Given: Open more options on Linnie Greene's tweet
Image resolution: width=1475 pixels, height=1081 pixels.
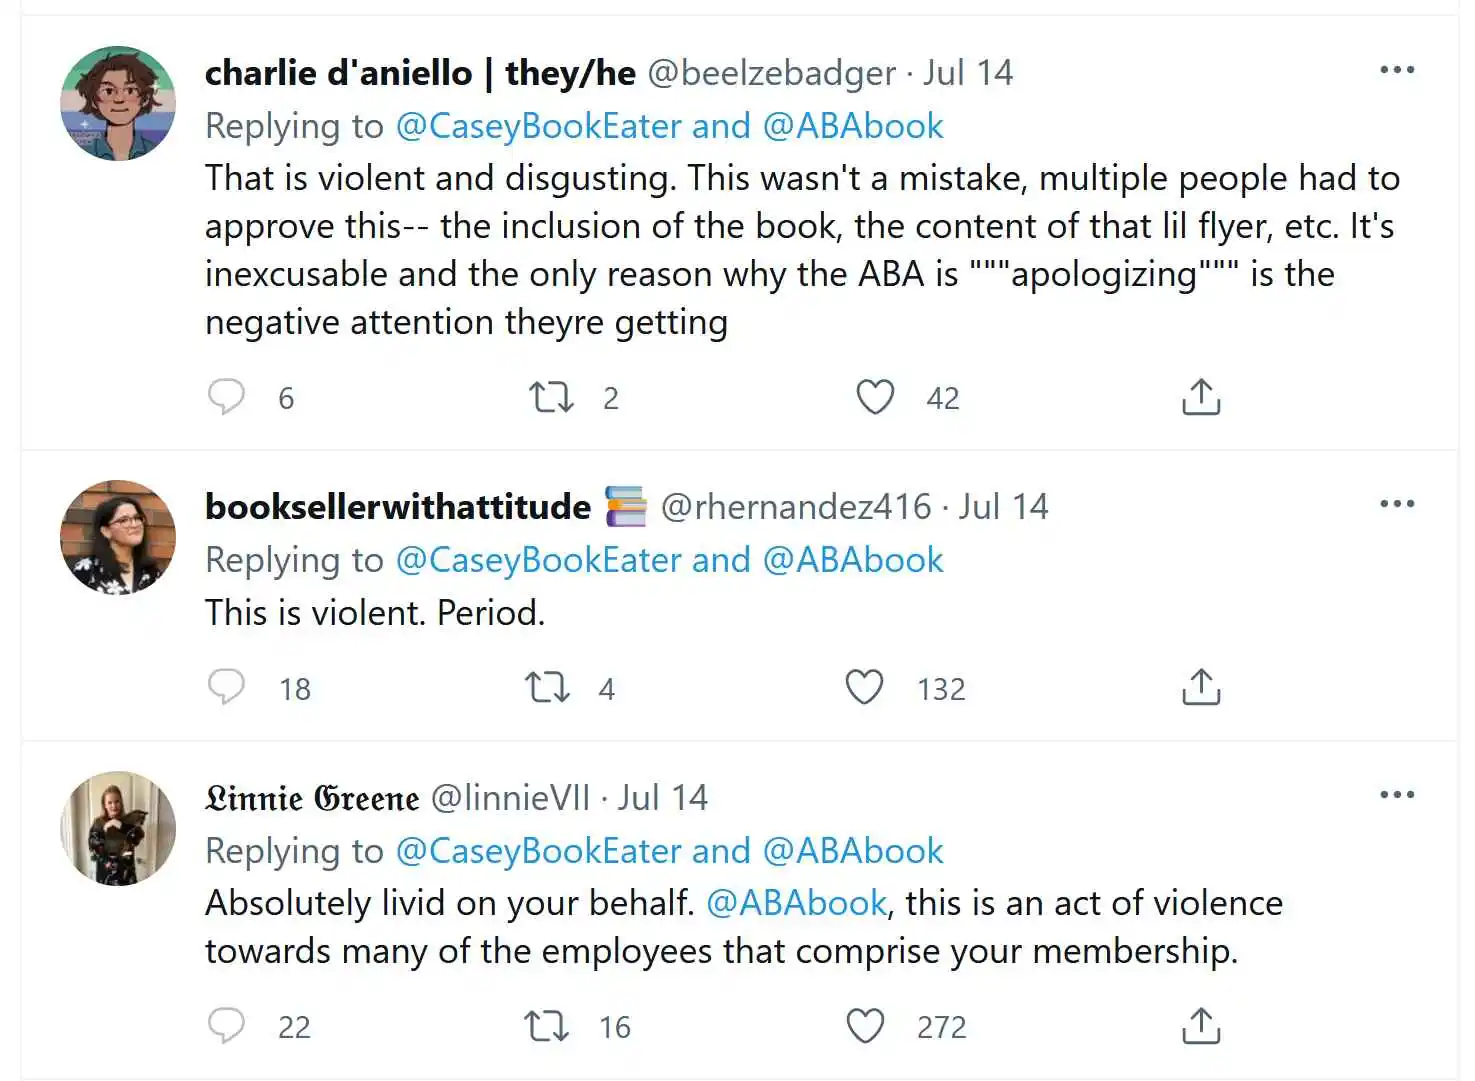Looking at the screenshot, I should point(1397,795).
